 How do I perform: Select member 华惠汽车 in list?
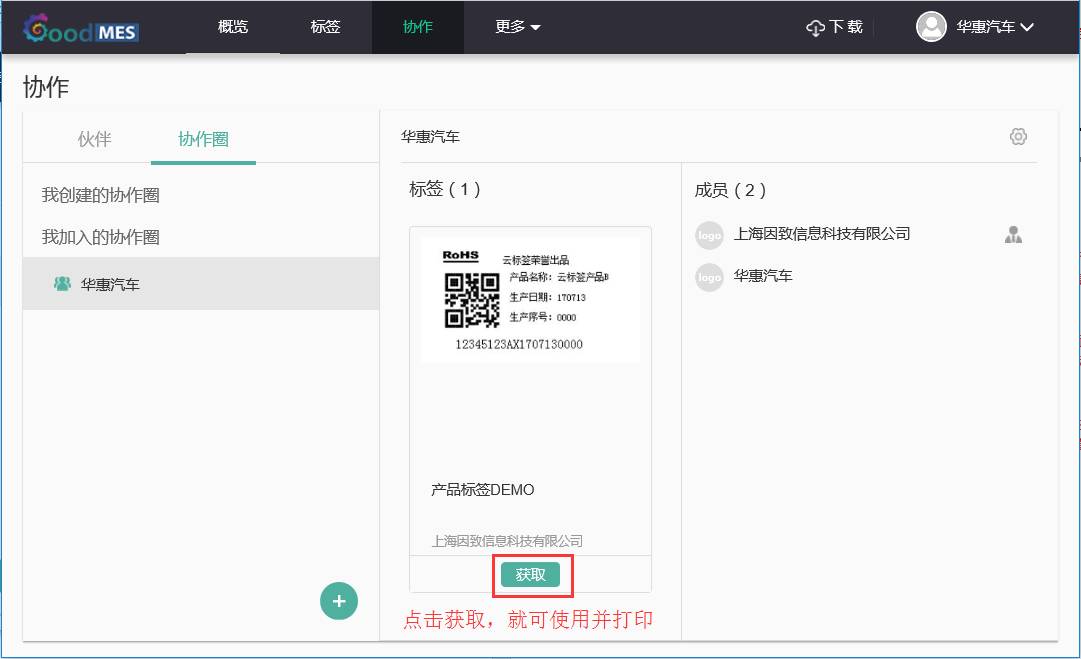coord(762,276)
